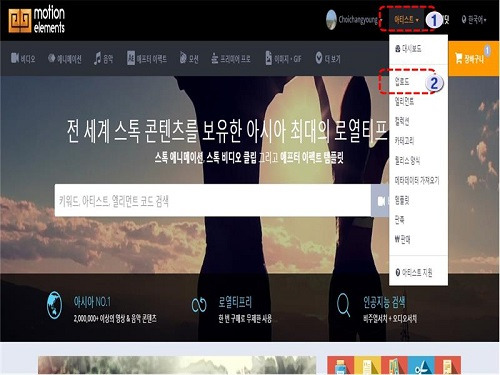
Task: Click the video-type button beside search
Action: tap(380, 200)
